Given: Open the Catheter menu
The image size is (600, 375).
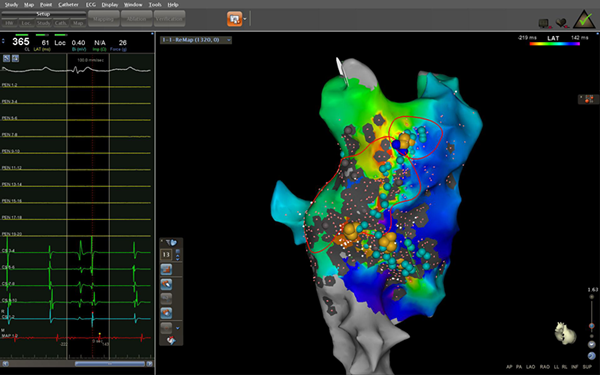Looking at the screenshot, I should (68, 5).
